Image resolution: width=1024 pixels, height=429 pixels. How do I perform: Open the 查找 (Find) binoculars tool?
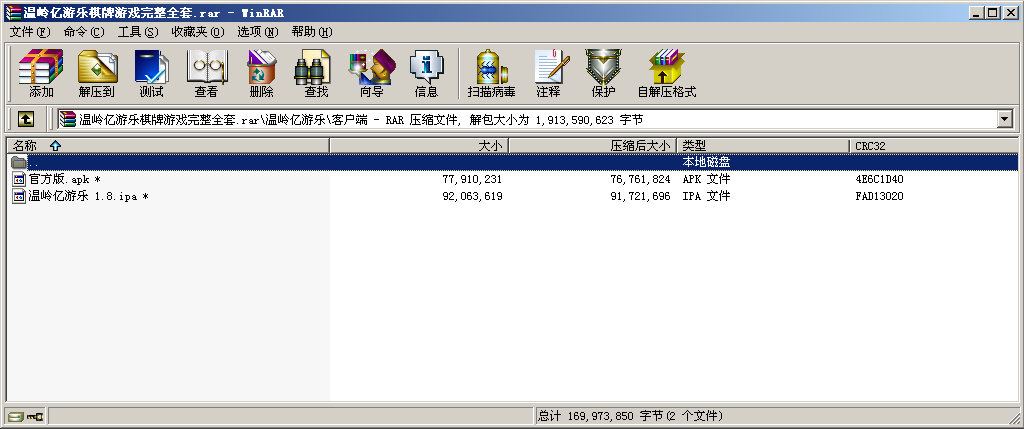316,73
